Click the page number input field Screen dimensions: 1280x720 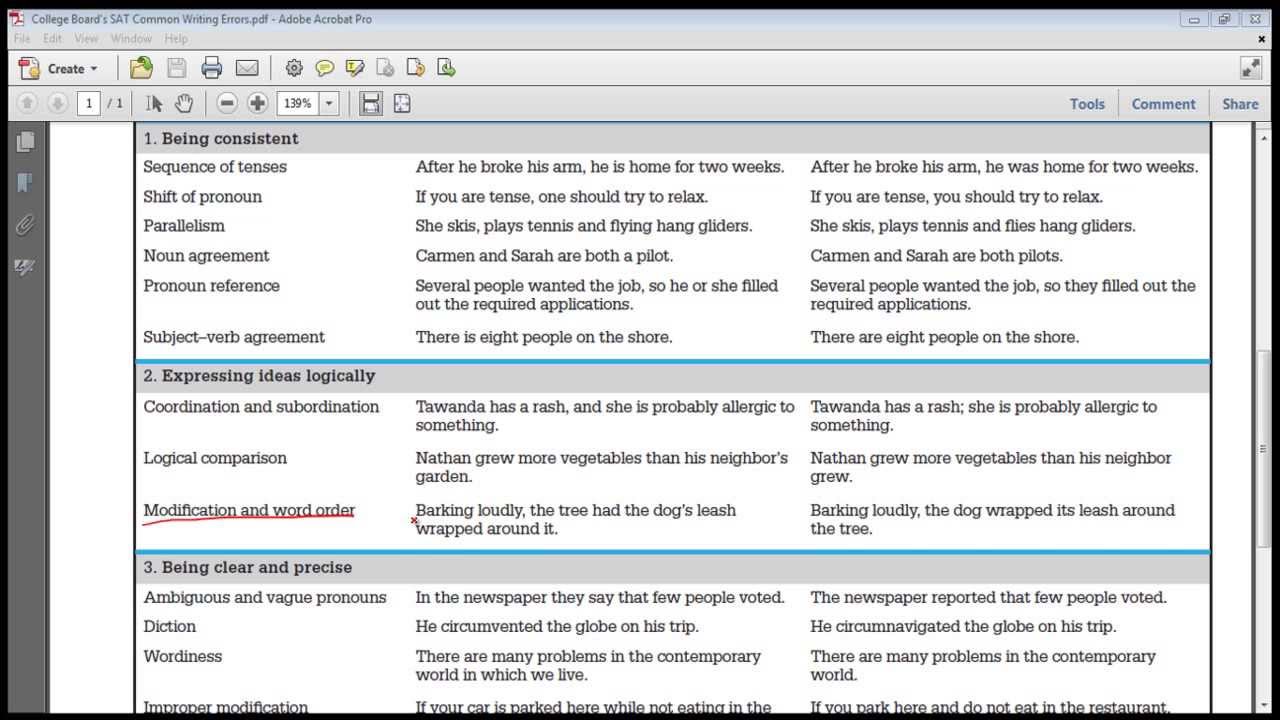pyautogui.click(x=89, y=103)
